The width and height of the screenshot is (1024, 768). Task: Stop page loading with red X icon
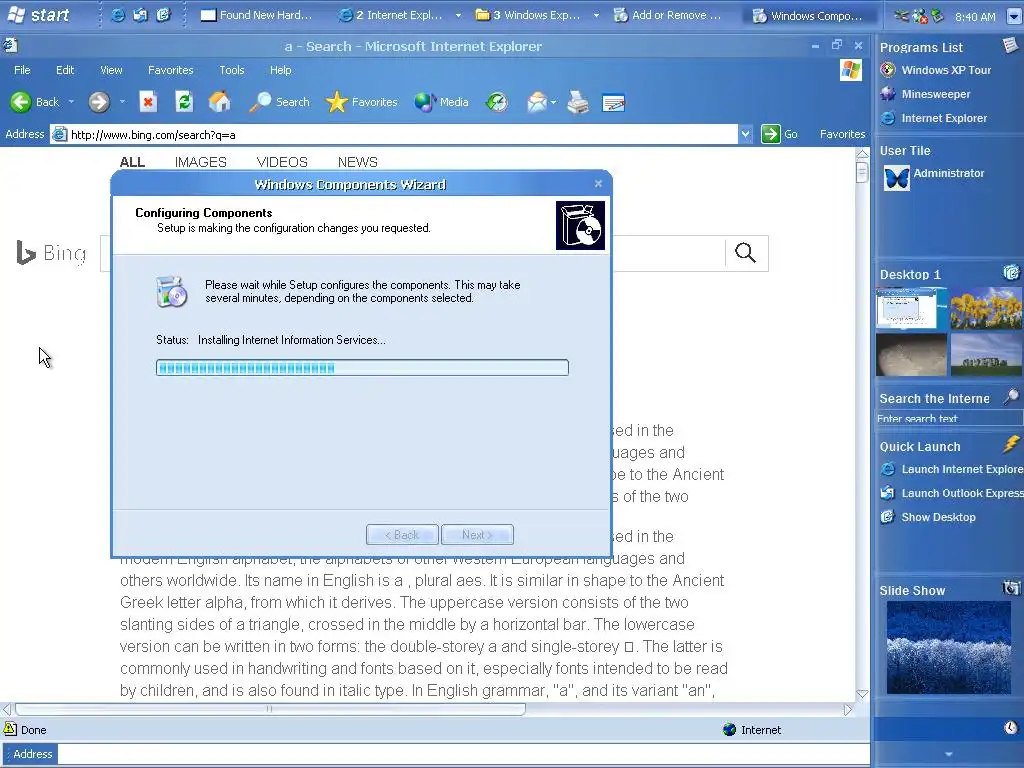pyautogui.click(x=148, y=102)
